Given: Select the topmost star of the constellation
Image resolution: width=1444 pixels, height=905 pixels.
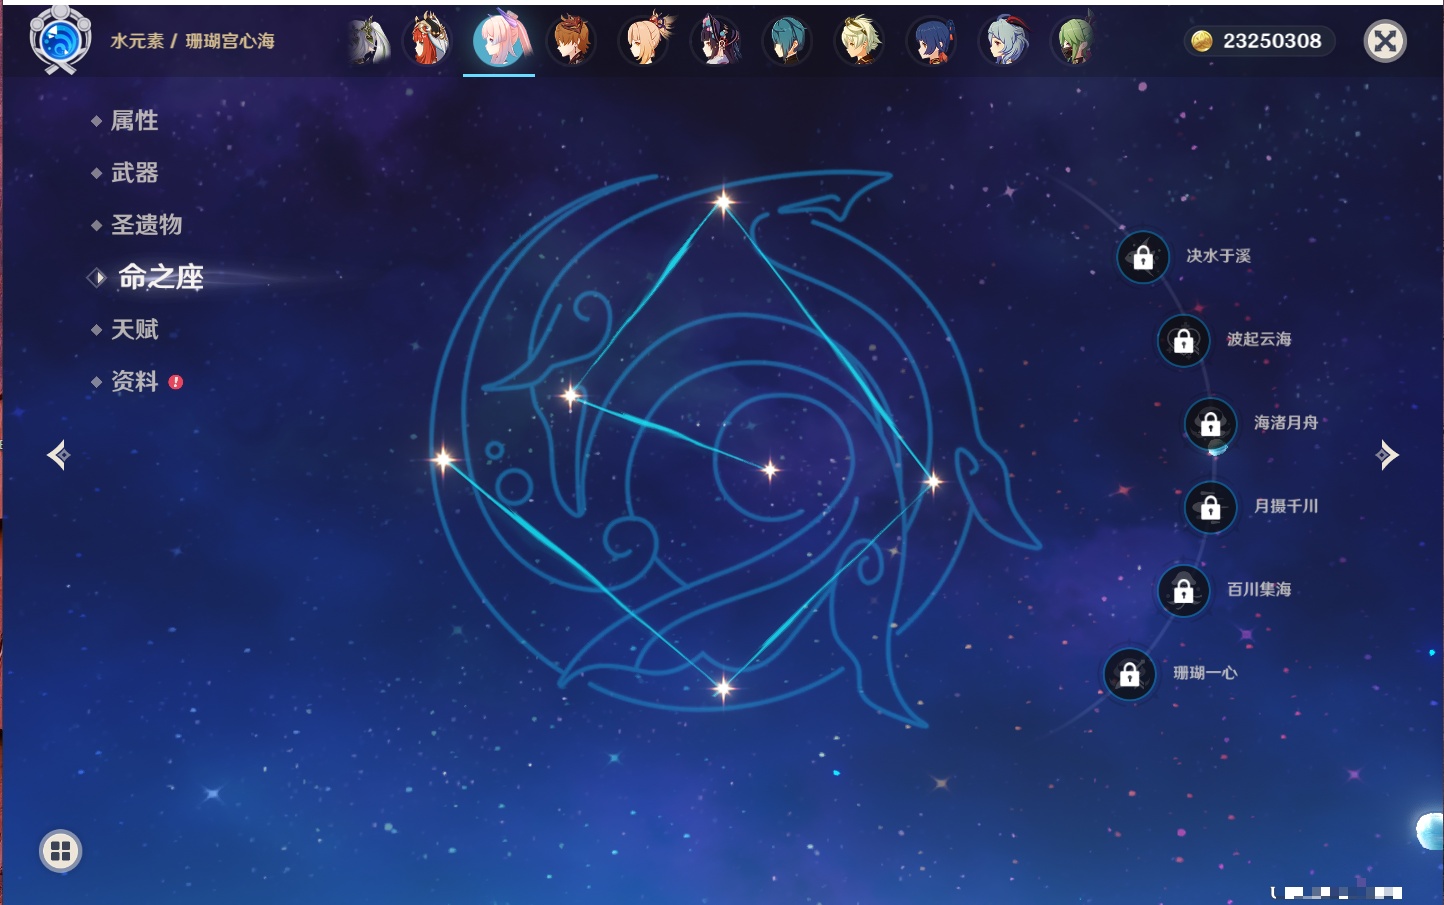Looking at the screenshot, I should [723, 202].
